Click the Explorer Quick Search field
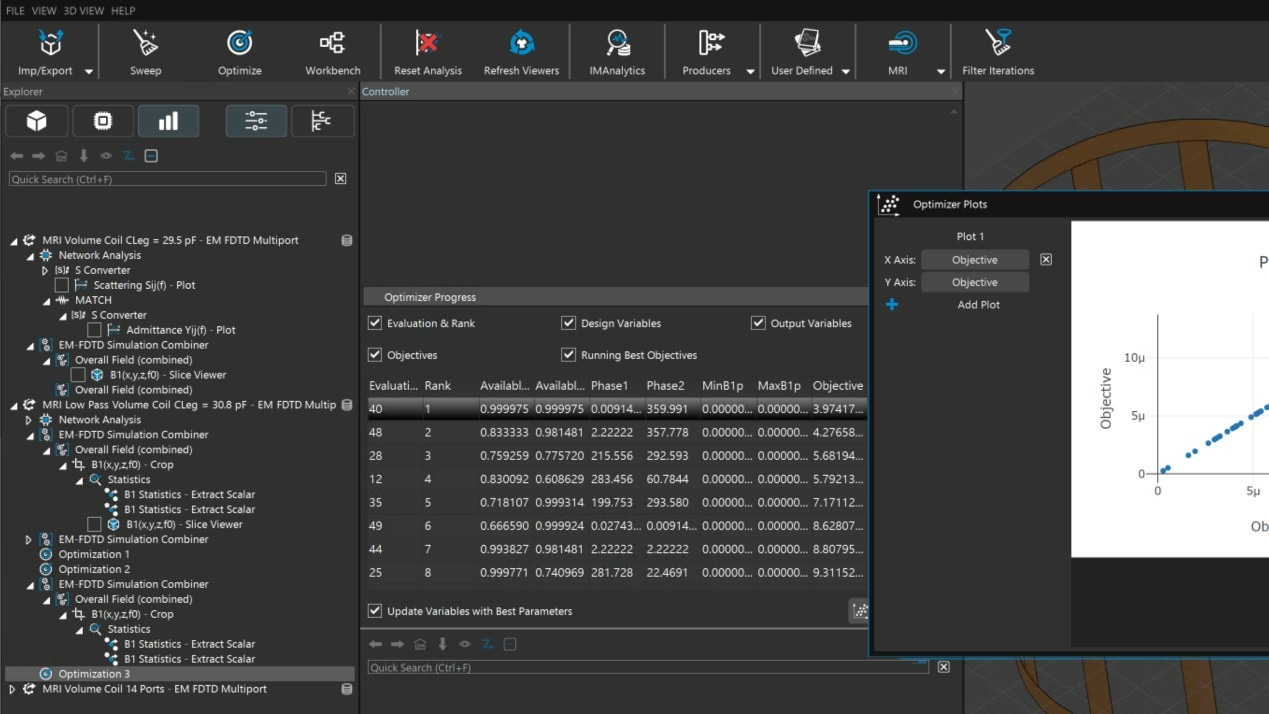The width and height of the screenshot is (1269, 714). pos(167,179)
